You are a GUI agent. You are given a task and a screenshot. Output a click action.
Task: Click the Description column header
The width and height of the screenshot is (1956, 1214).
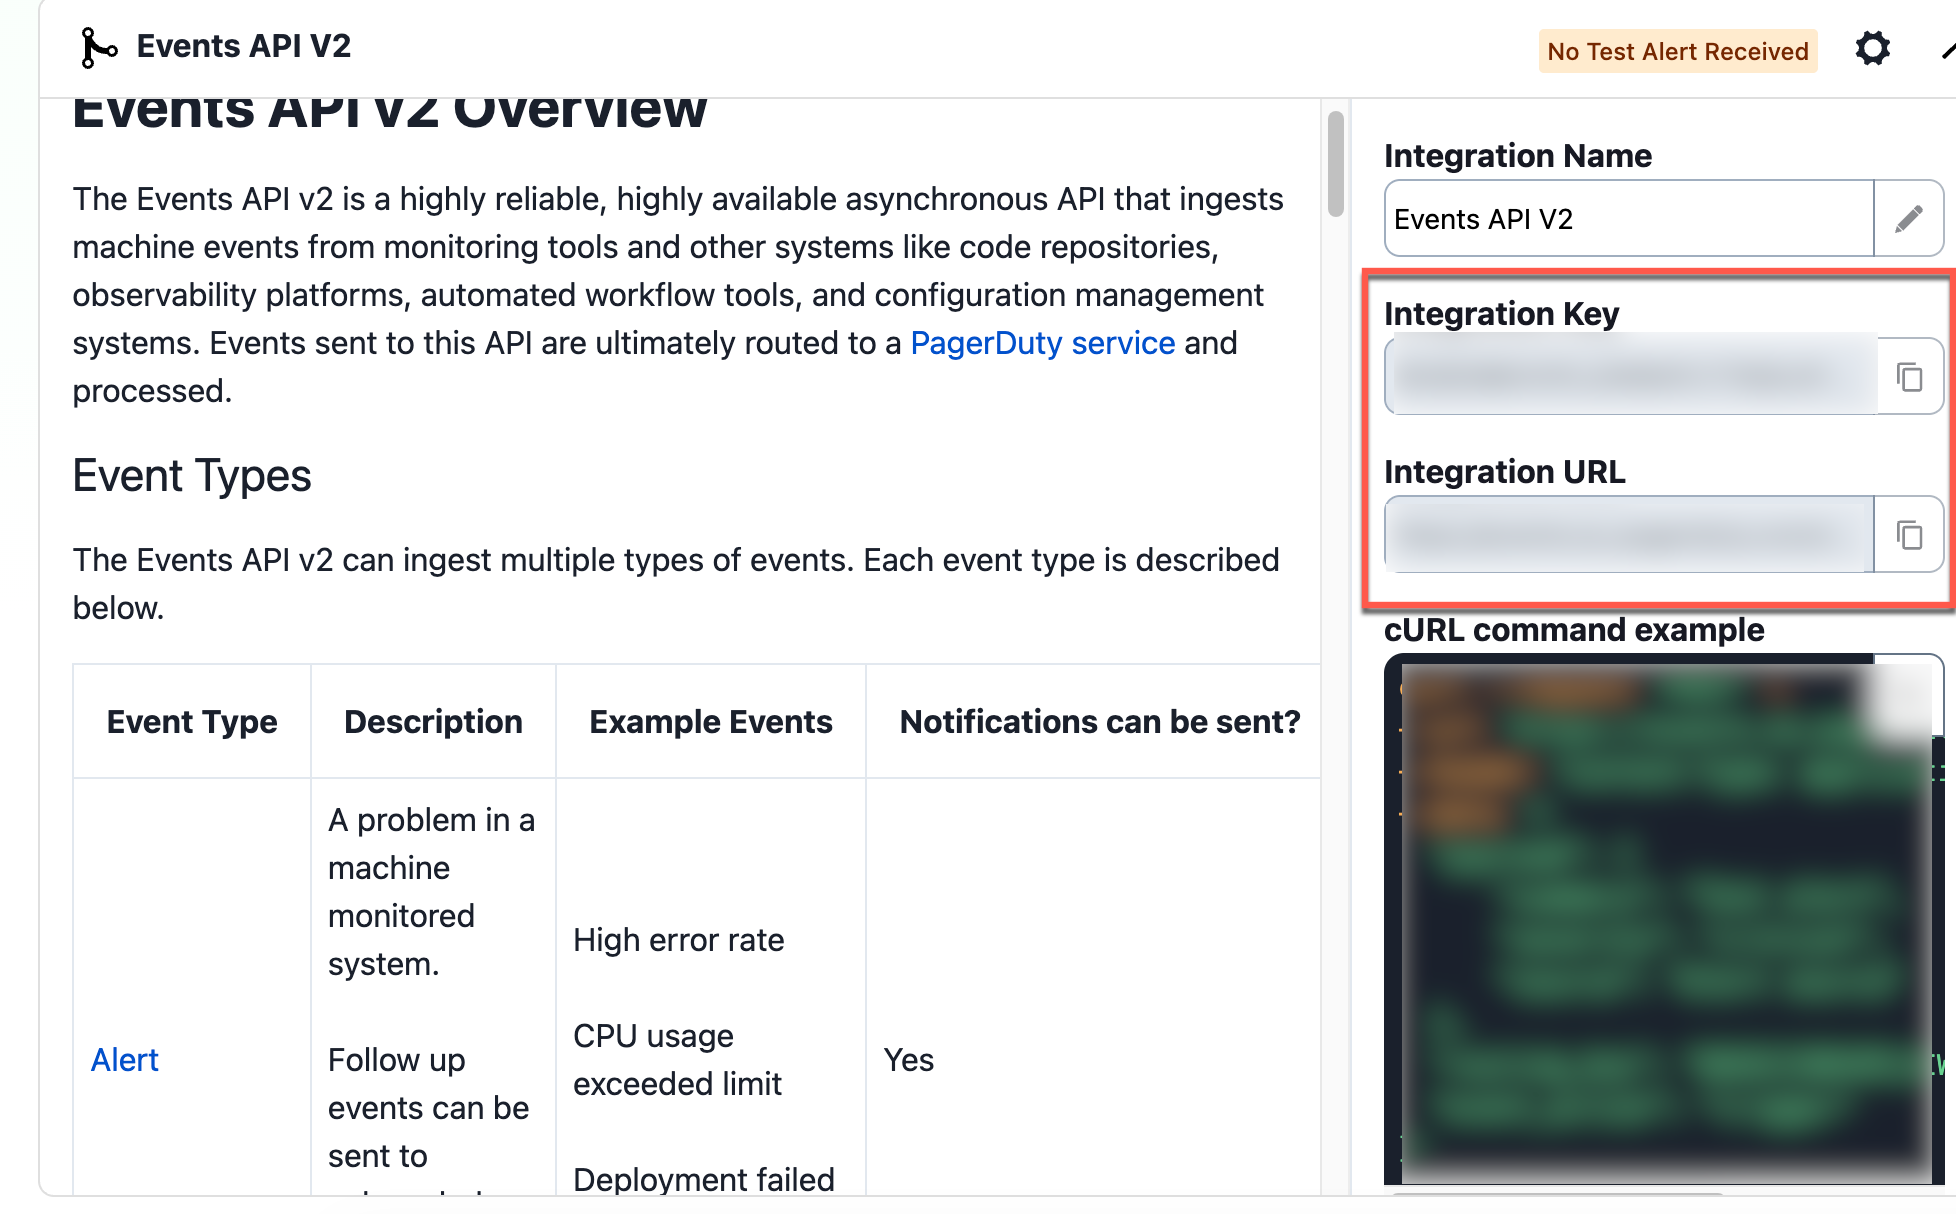click(433, 722)
